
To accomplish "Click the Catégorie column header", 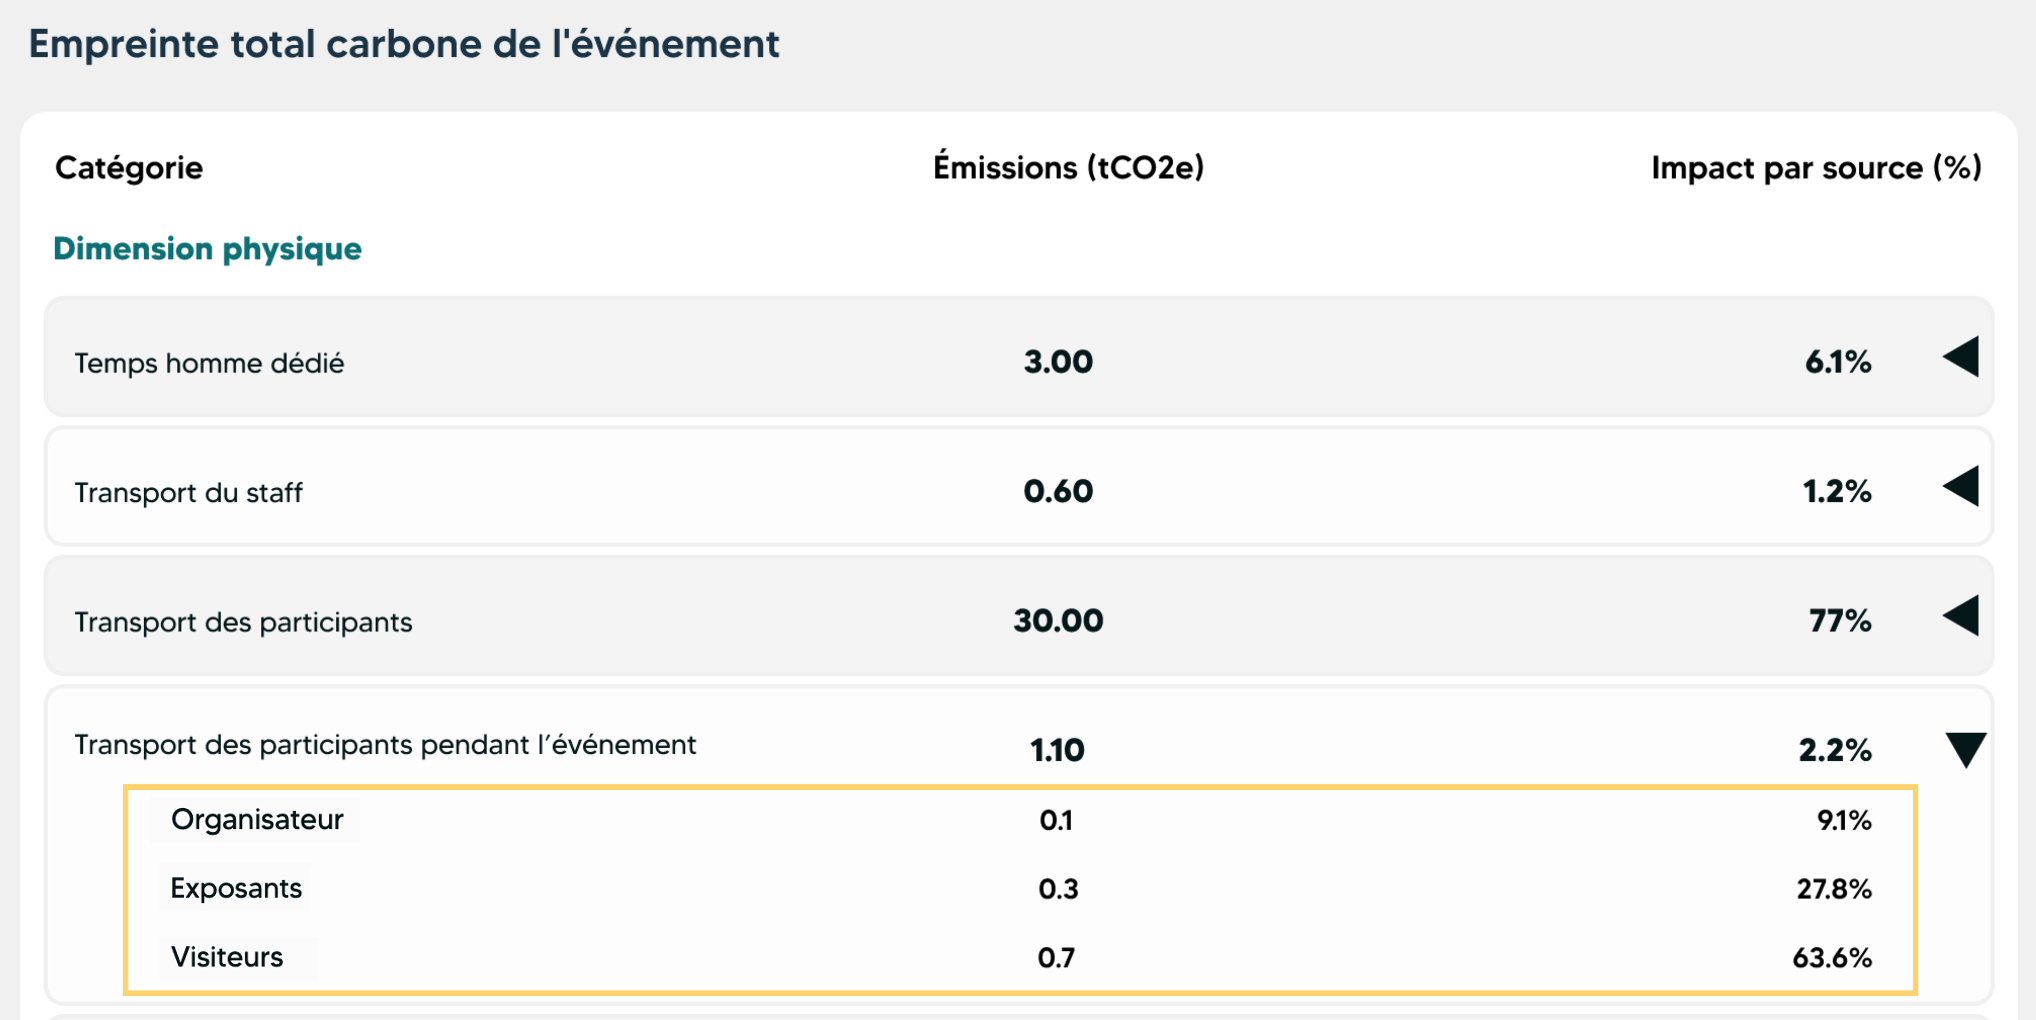I will 129,168.
